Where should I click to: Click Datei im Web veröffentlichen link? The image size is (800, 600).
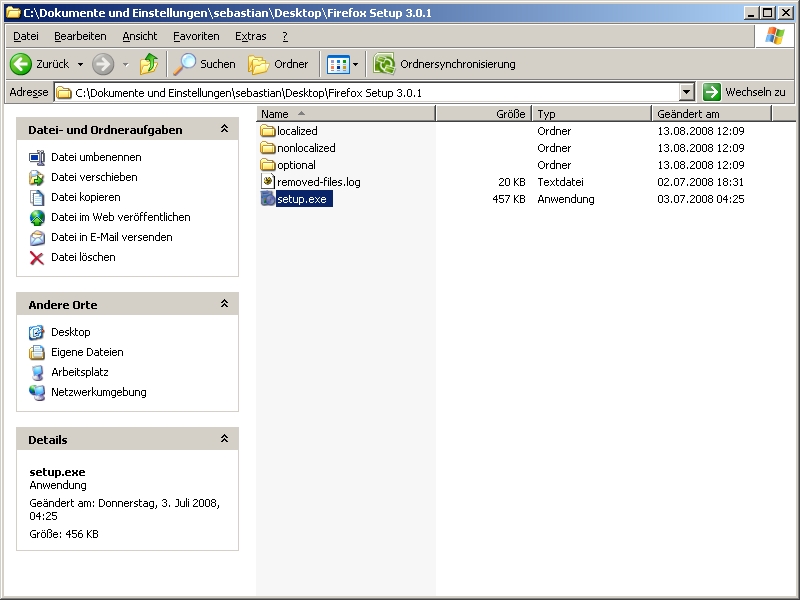[x=121, y=217]
